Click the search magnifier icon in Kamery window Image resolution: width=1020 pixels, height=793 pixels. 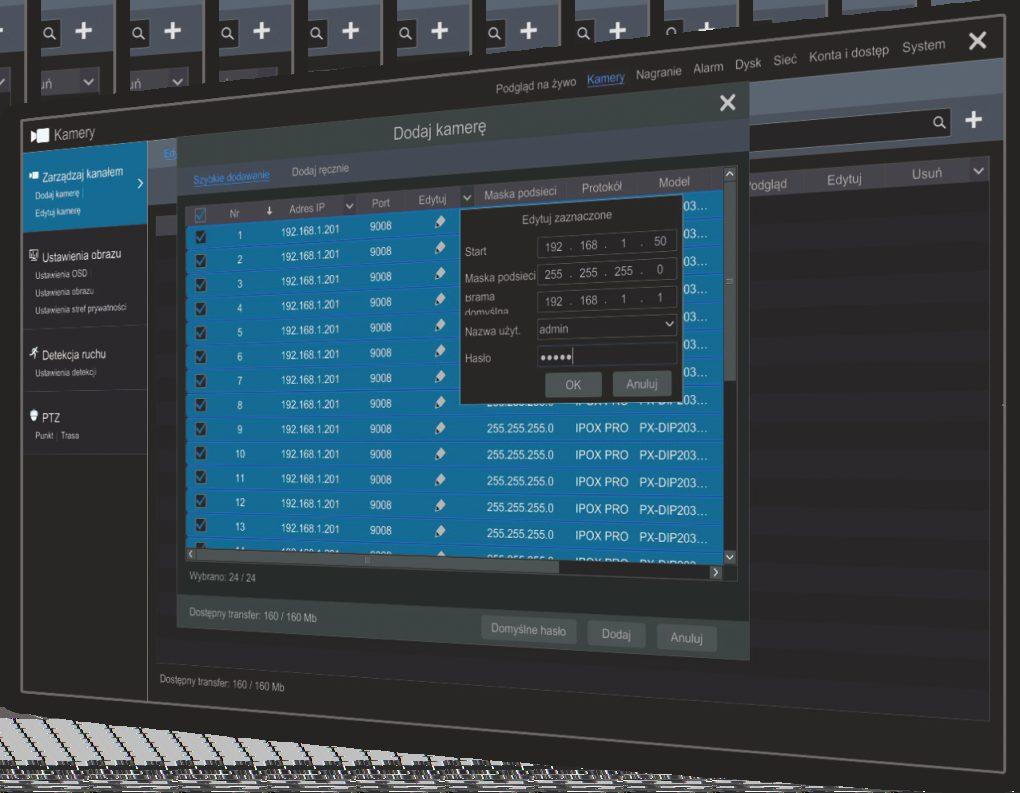point(939,122)
